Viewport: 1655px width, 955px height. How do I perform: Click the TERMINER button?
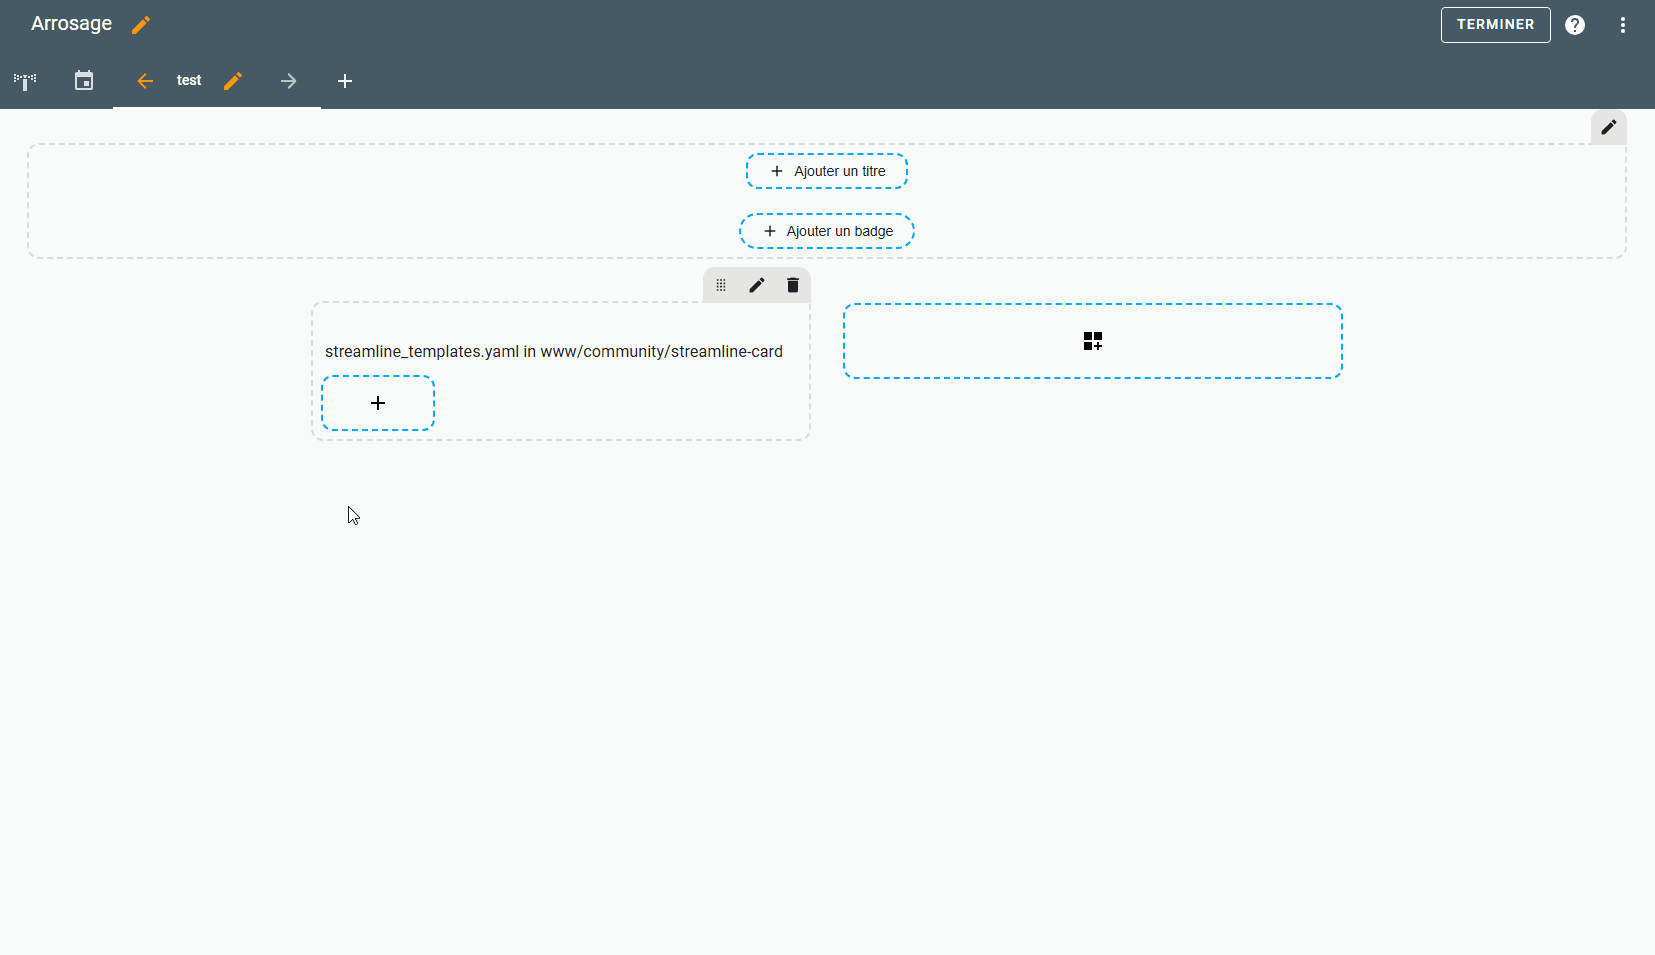[1495, 24]
